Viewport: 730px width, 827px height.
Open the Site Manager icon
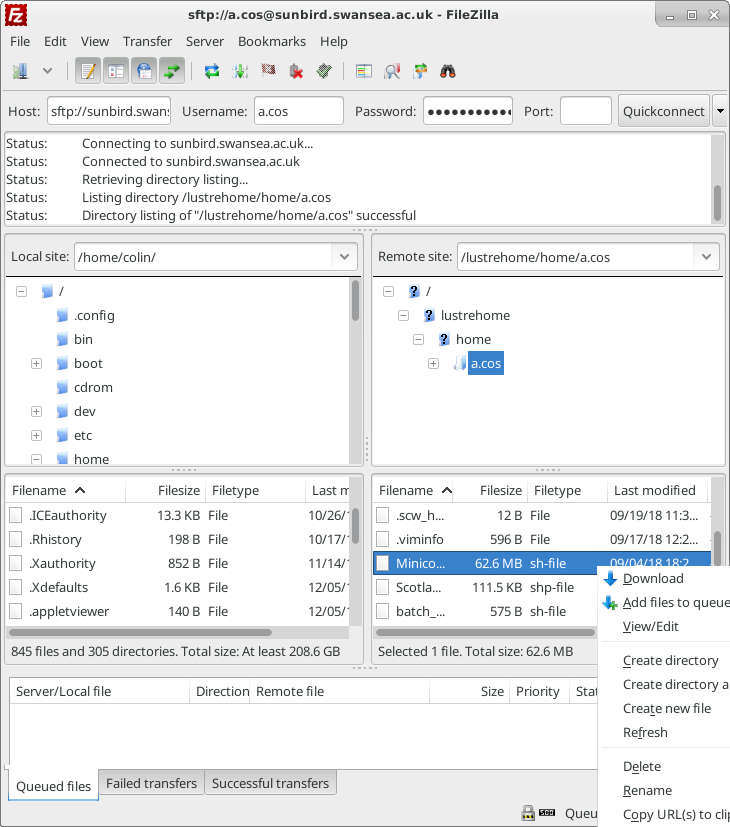coord(21,71)
